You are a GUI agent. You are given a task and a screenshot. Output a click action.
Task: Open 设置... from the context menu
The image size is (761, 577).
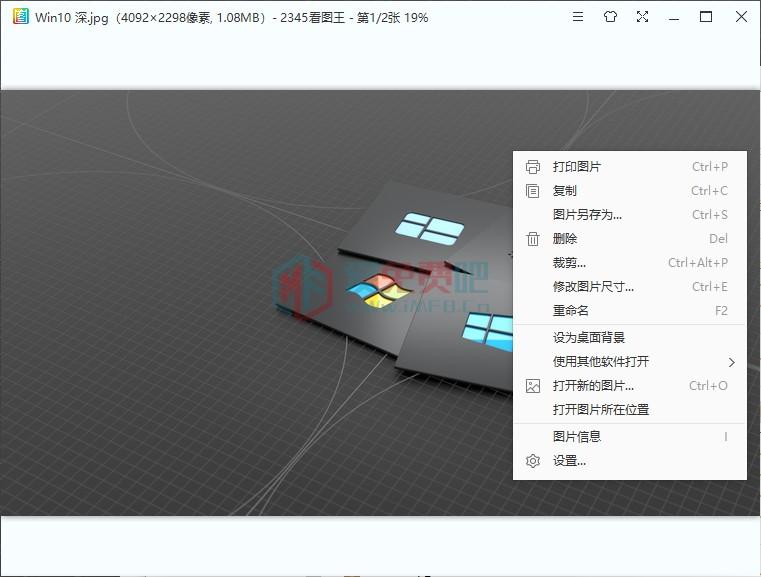tap(629, 461)
